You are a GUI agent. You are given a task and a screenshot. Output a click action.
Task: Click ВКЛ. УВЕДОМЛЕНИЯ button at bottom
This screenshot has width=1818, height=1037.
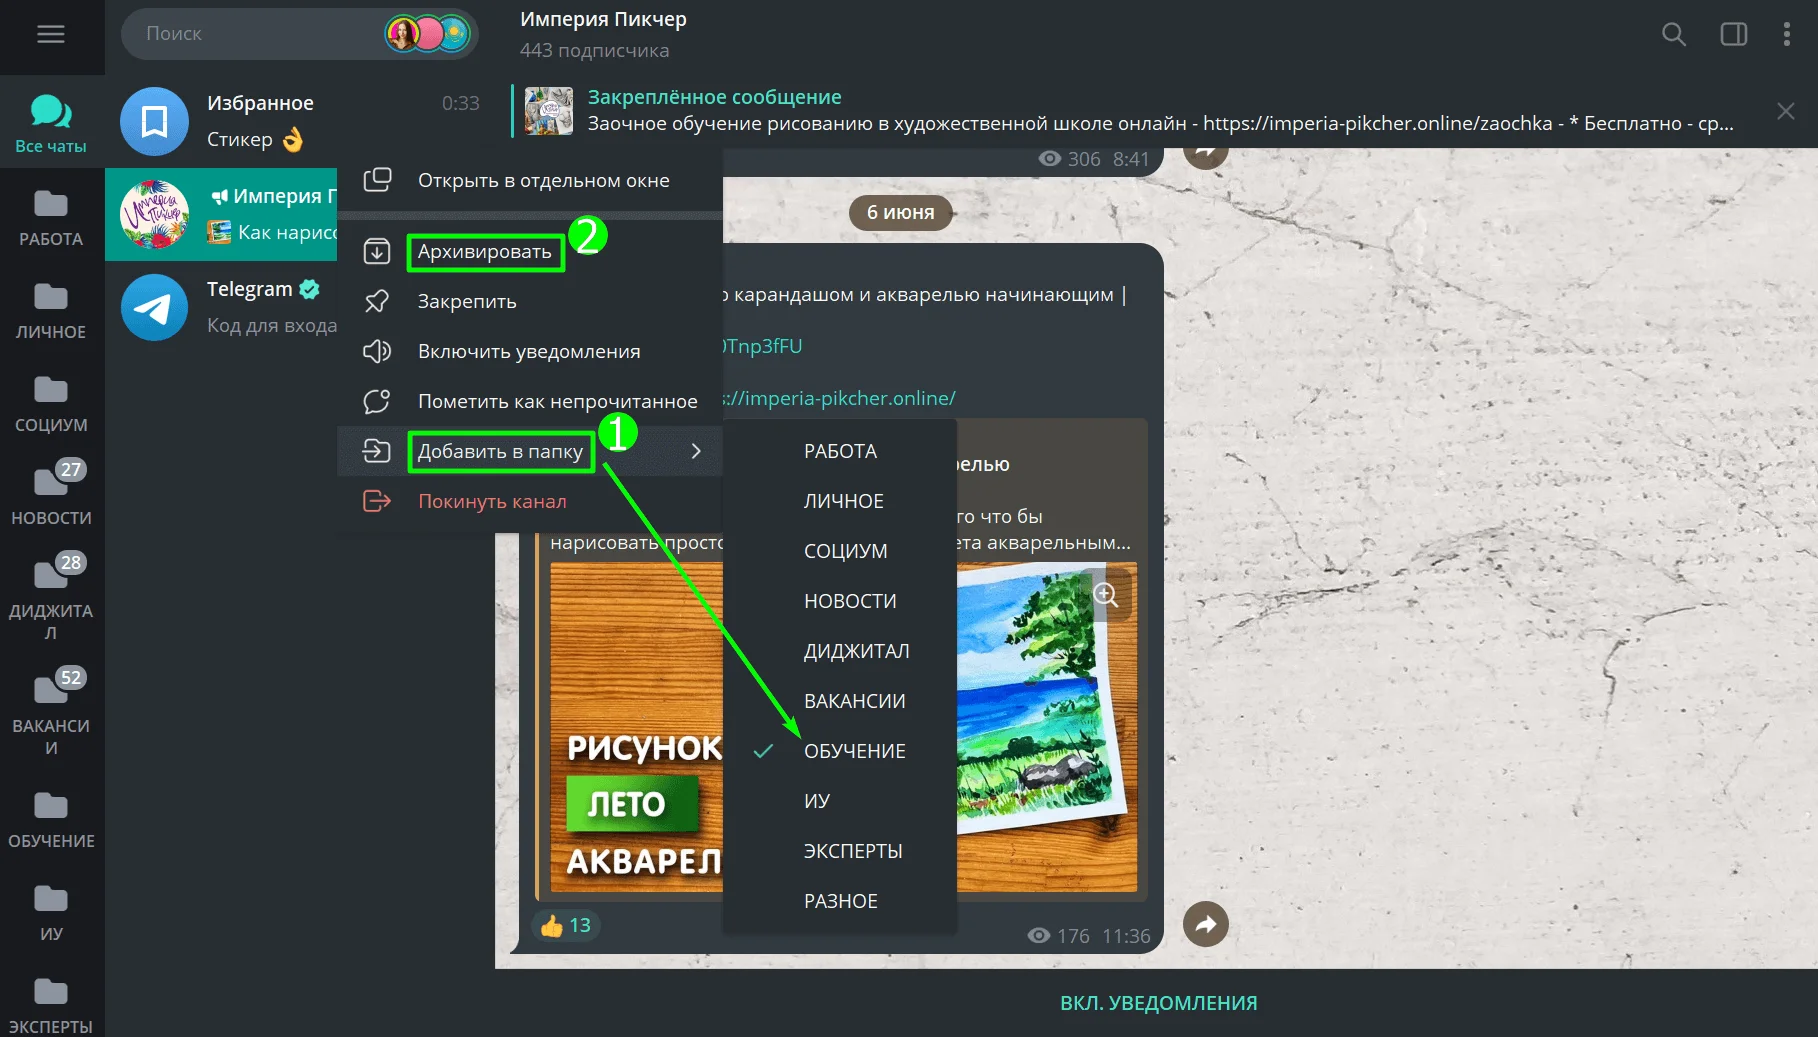(x=1158, y=1003)
